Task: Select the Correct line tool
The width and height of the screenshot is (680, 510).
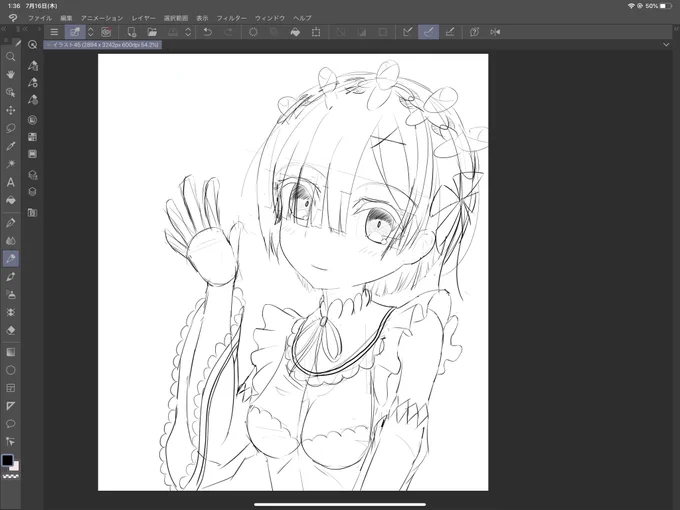Action: pos(11,441)
